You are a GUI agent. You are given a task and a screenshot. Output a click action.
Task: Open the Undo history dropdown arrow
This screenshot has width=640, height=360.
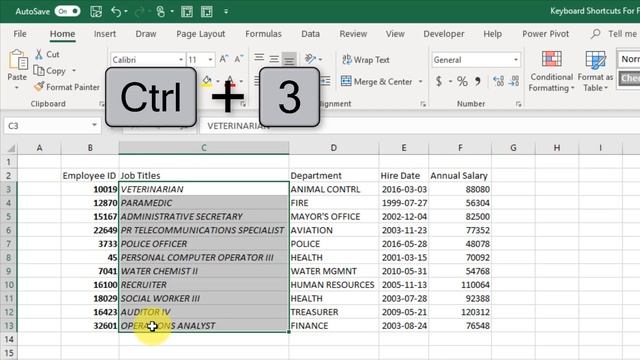pos(126,11)
